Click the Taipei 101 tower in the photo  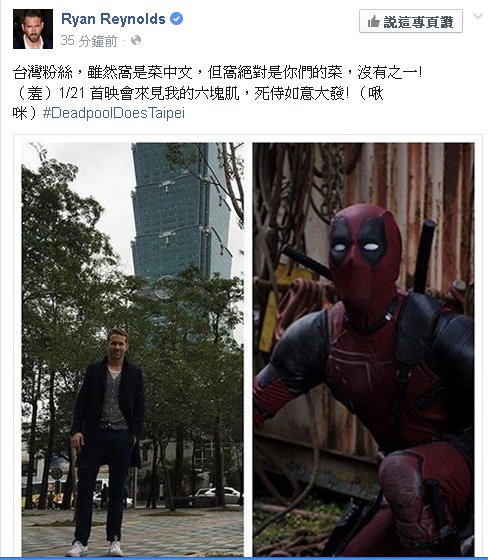pyautogui.click(x=180, y=211)
